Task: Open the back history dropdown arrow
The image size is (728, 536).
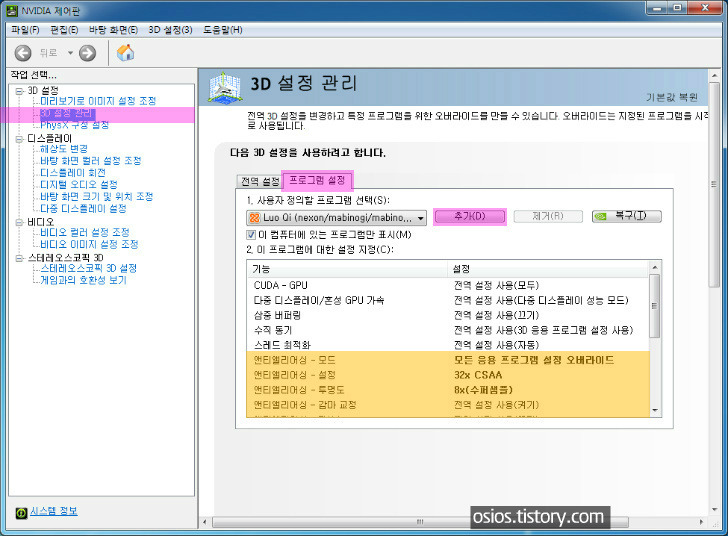Action: click(70, 53)
